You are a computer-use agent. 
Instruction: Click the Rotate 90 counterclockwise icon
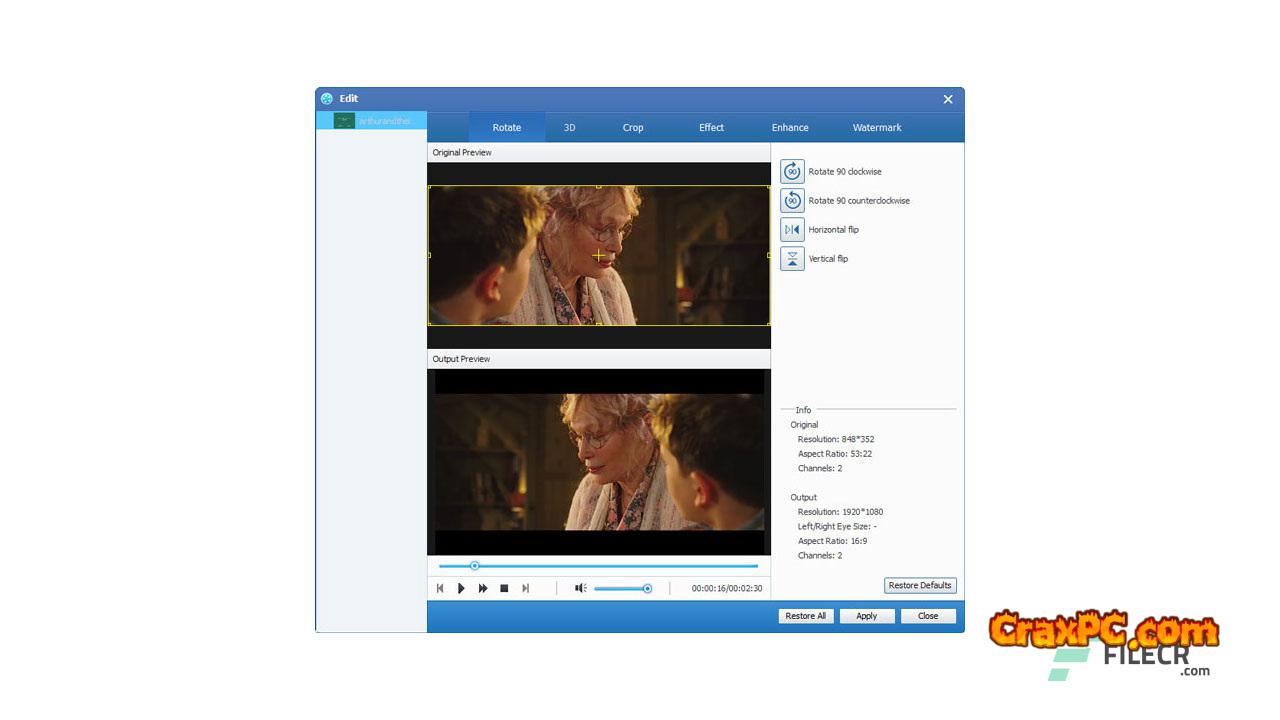click(x=792, y=201)
